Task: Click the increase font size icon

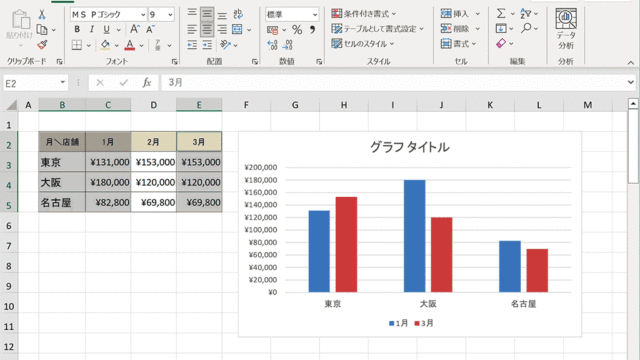Action: tap(134, 29)
